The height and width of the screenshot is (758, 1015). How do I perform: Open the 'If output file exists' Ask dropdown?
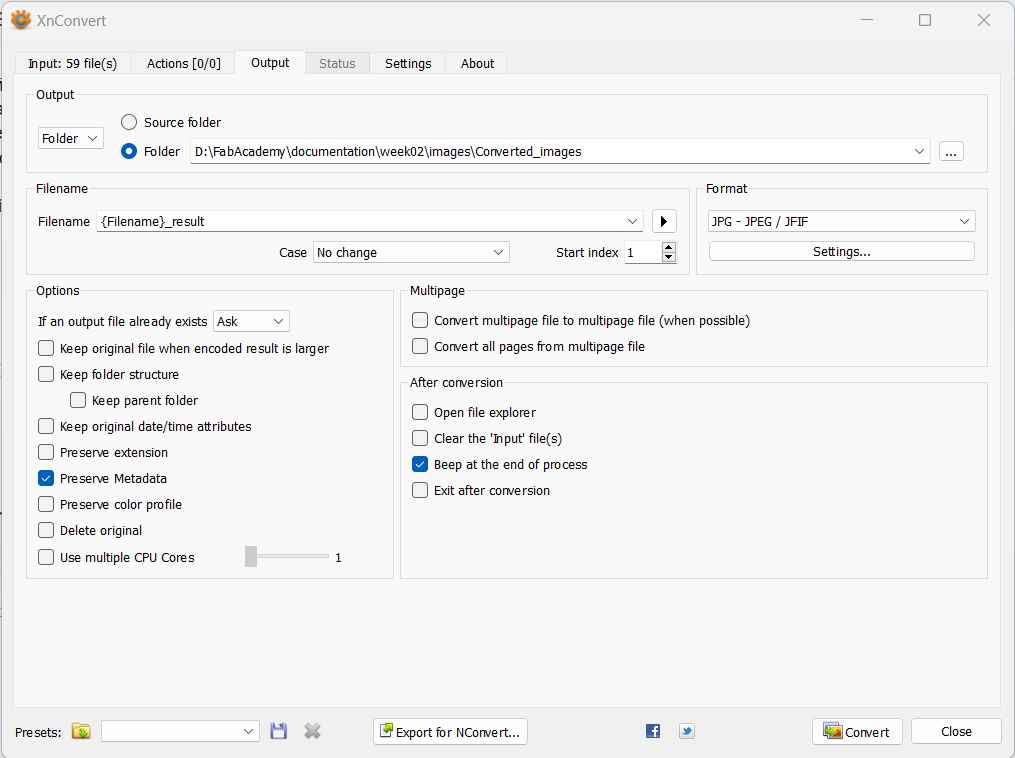tap(251, 321)
